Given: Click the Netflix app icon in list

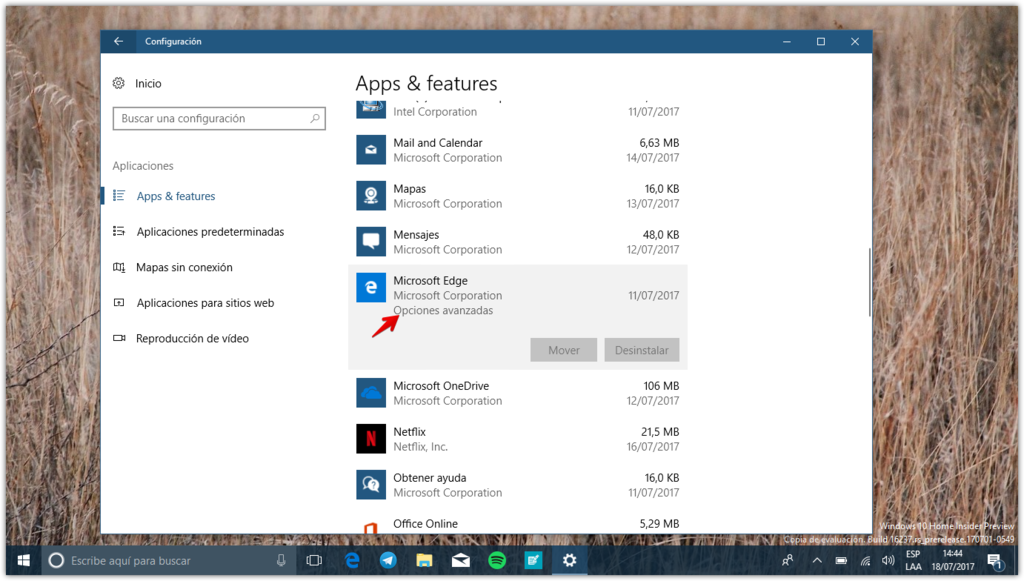Looking at the screenshot, I should [x=371, y=439].
